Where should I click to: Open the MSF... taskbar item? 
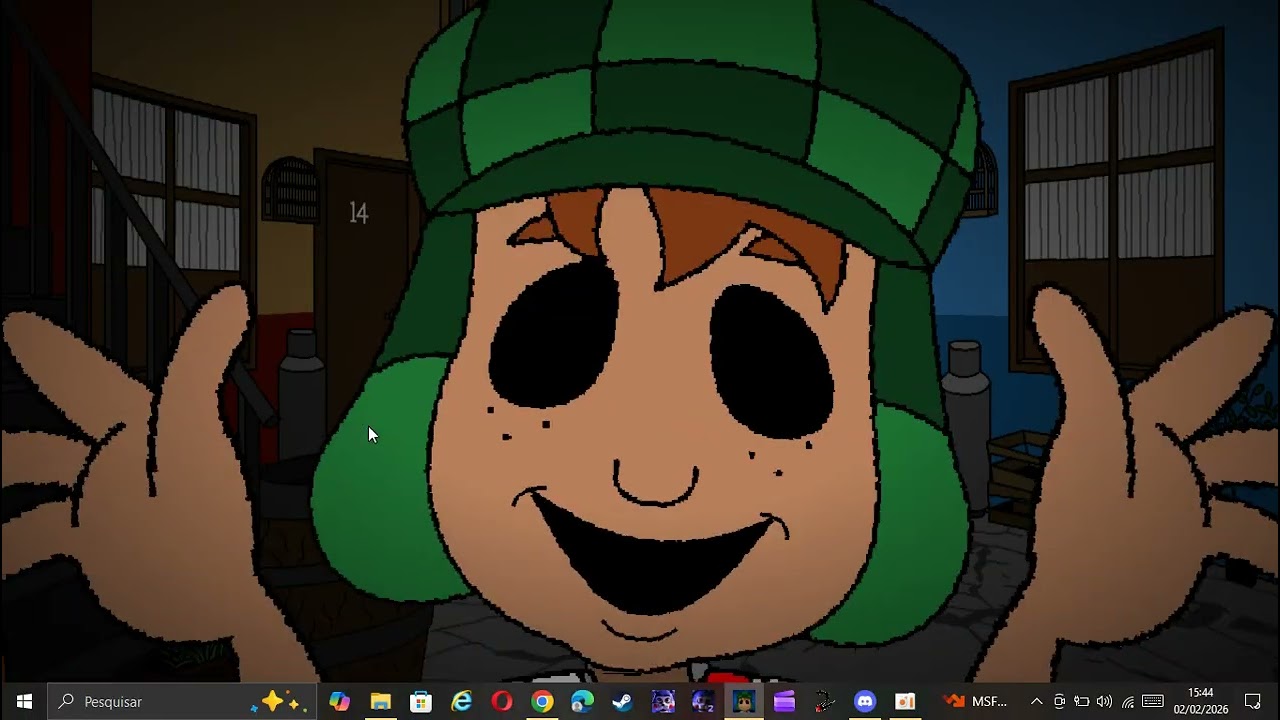975,702
